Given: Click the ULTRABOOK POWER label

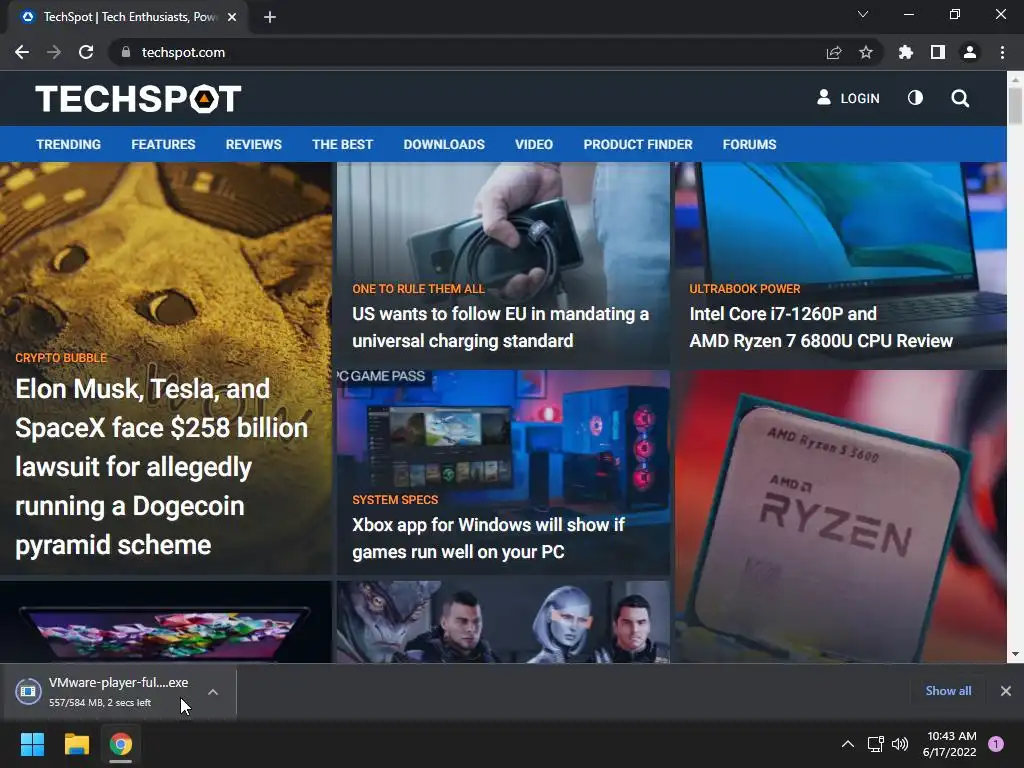Looking at the screenshot, I should point(744,289).
